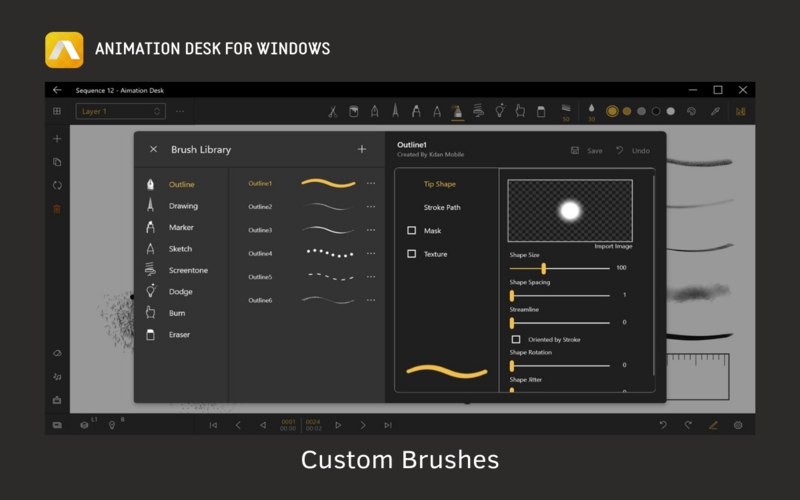
Task: Click the redo arrow in bottom bar
Action: click(x=688, y=425)
